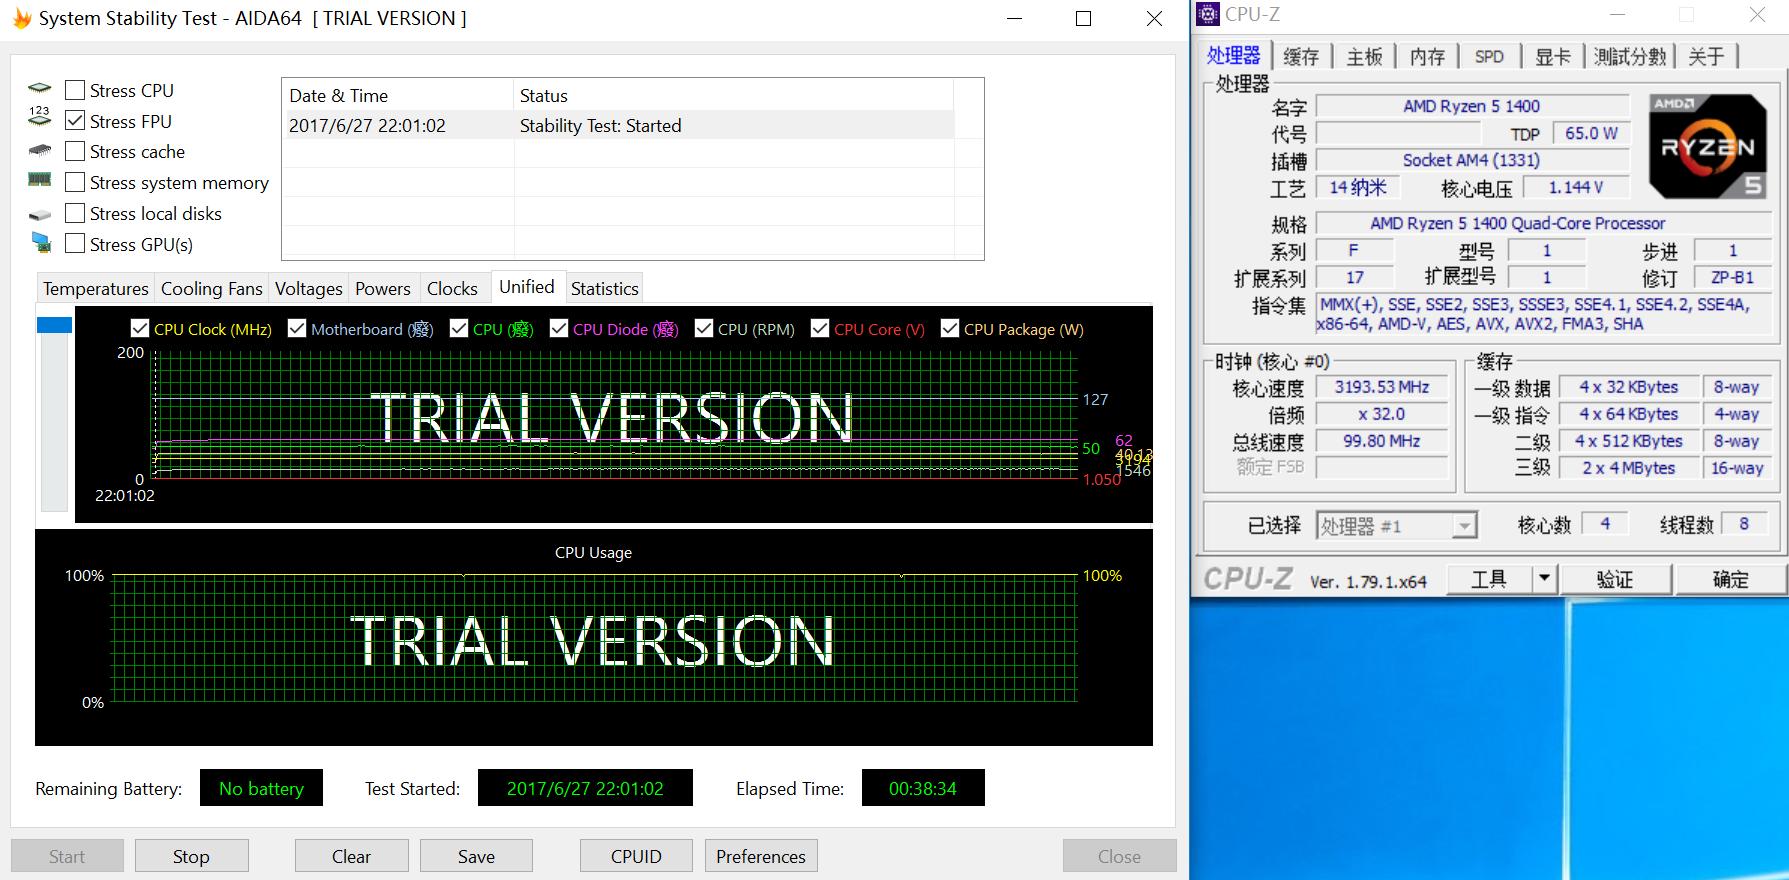Click the blue graph scale slider
The width and height of the screenshot is (1789, 880).
tap(54, 325)
